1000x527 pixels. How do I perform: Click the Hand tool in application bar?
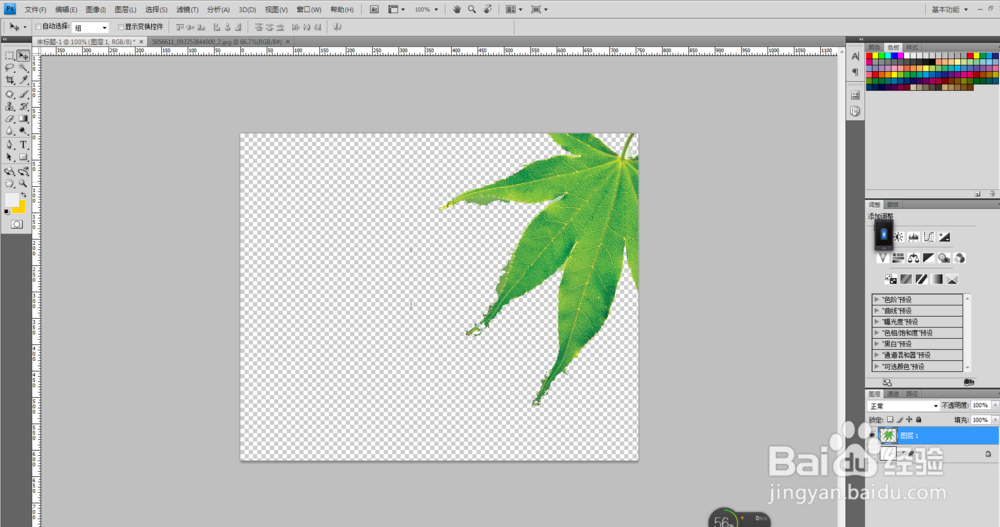[x=457, y=10]
